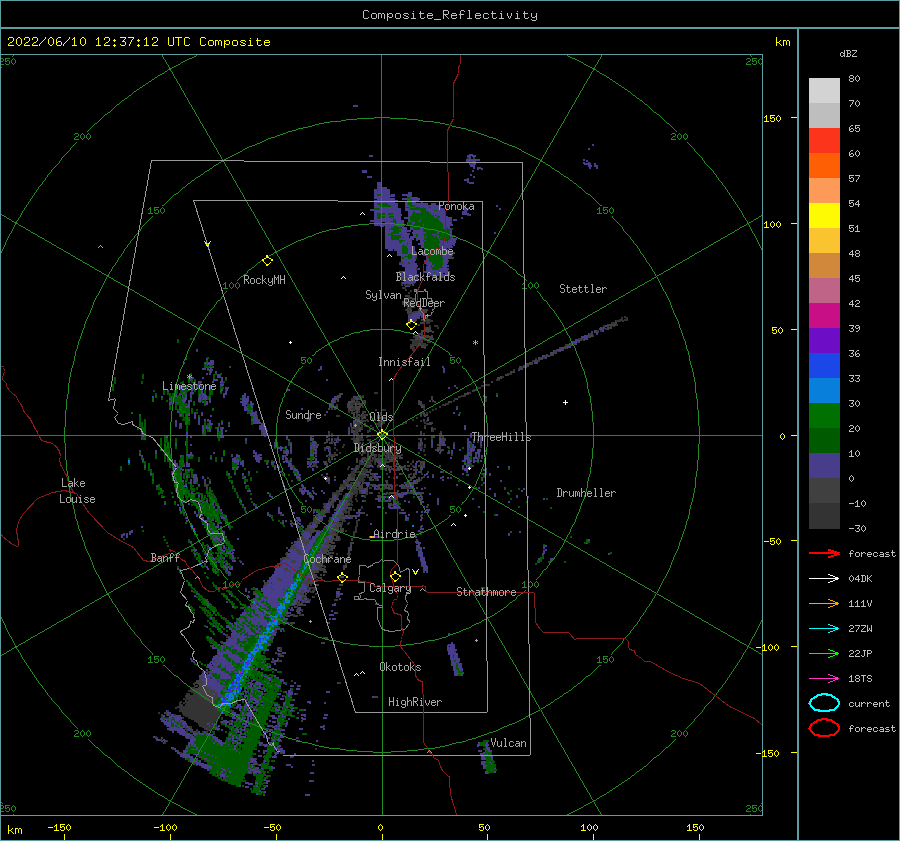
Task: Click the orange 111V arrow icon
Action: 824,603
